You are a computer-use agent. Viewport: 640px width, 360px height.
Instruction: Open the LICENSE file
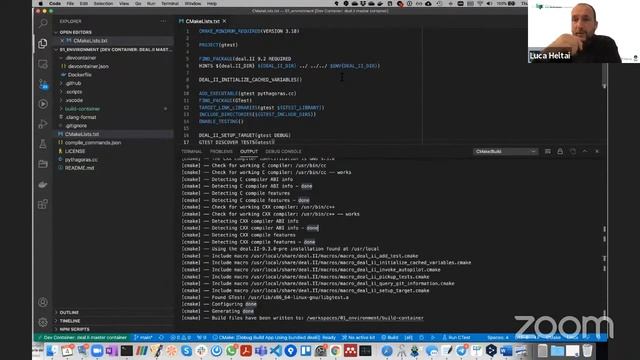pyautogui.click(x=75, y=151)
